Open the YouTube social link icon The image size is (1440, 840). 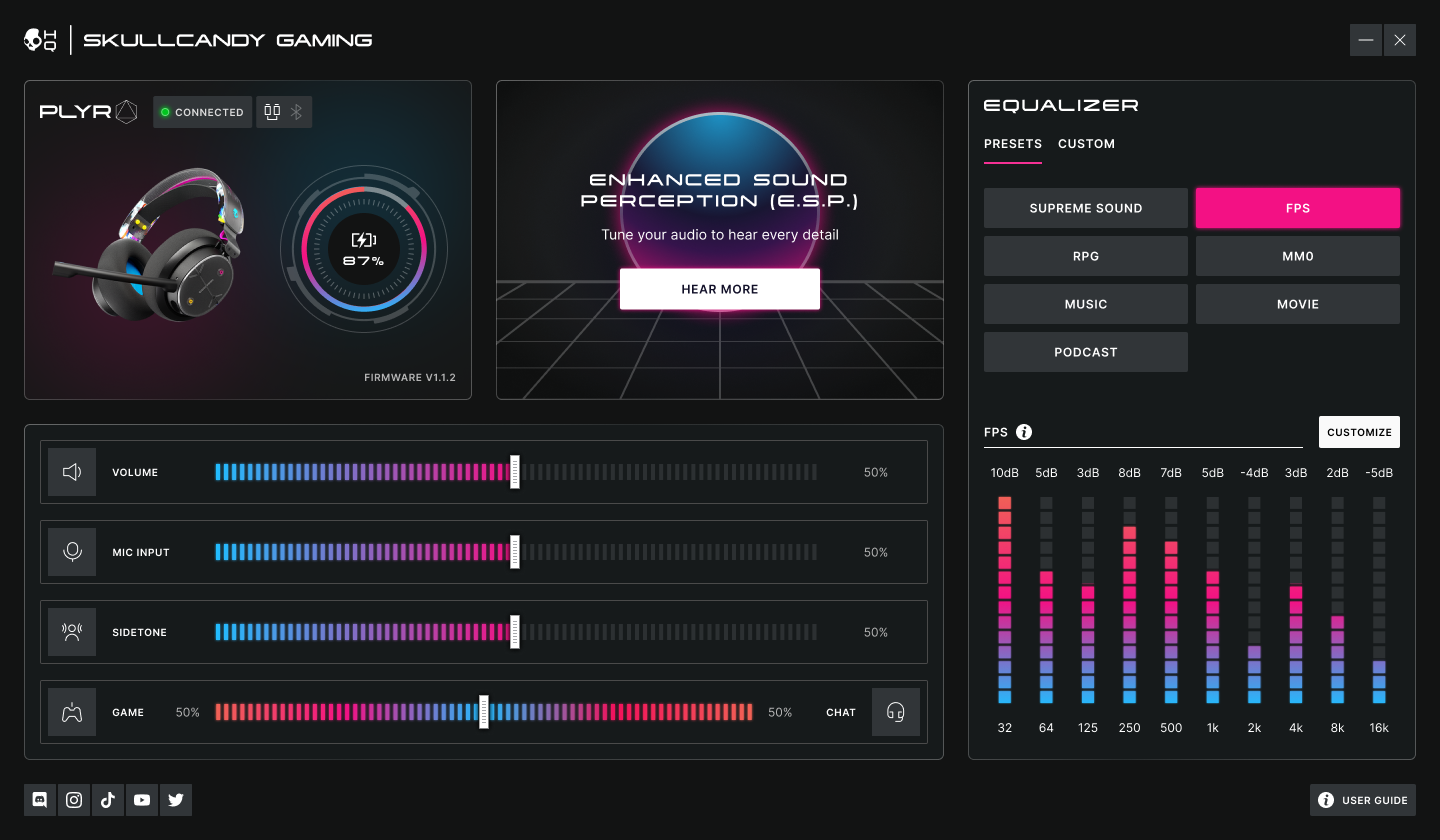[x=142, y=800]
